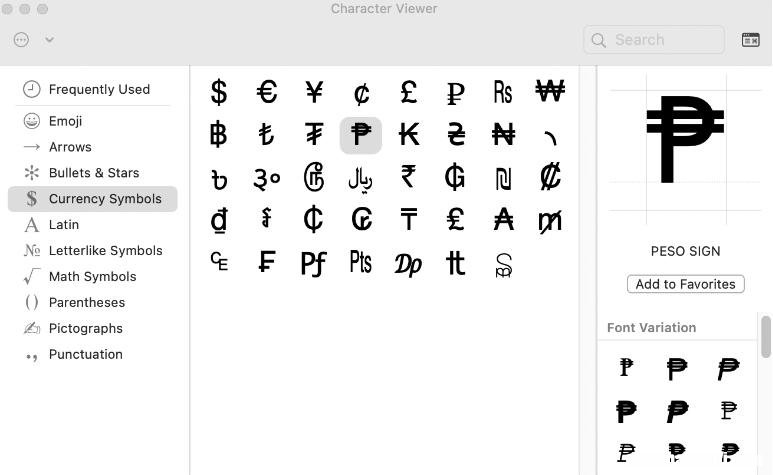The image size is (773, 475).
Task: Select the Yen sign character
Action: (314, 92)
